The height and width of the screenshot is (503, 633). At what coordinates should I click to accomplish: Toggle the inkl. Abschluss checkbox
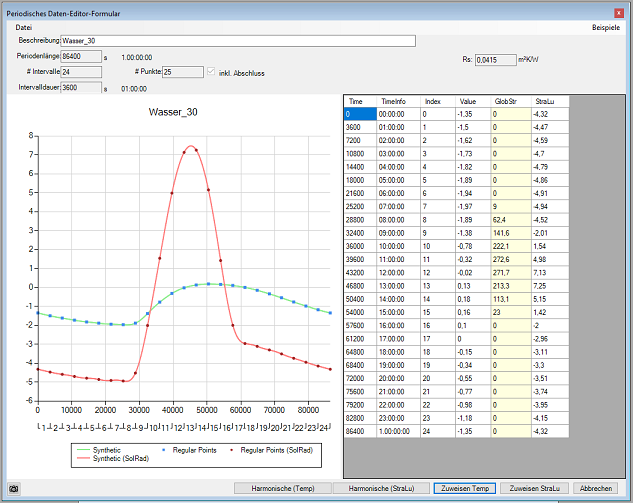(209, 72)
